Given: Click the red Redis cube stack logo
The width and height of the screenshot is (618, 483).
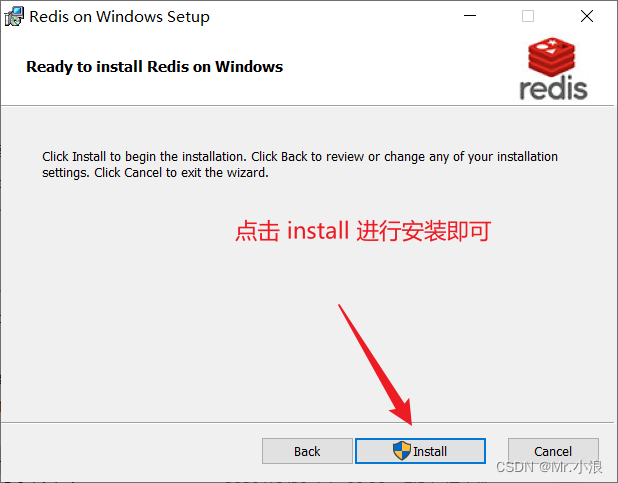Looking at the screenshot, I should pyautogui.click(x=551, y=57).
